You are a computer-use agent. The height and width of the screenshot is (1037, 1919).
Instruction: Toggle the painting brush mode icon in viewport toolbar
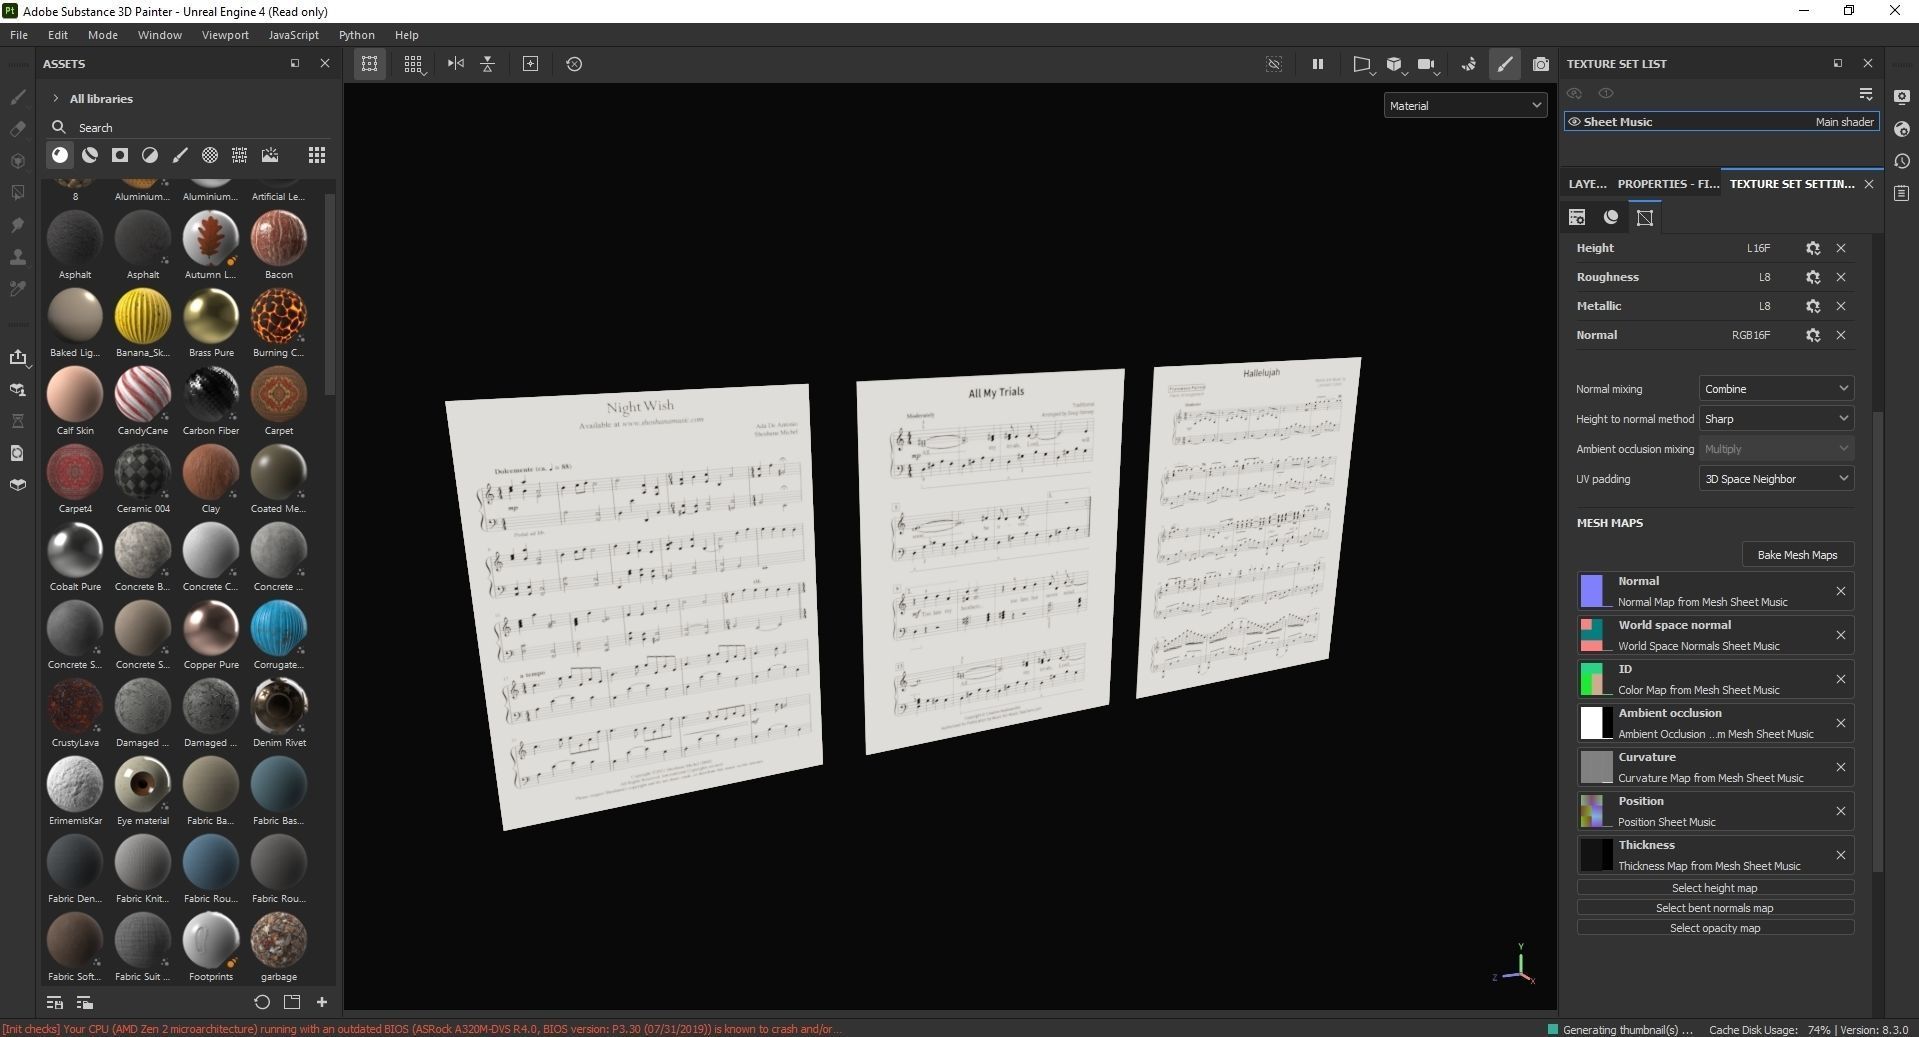[1505, 64]
